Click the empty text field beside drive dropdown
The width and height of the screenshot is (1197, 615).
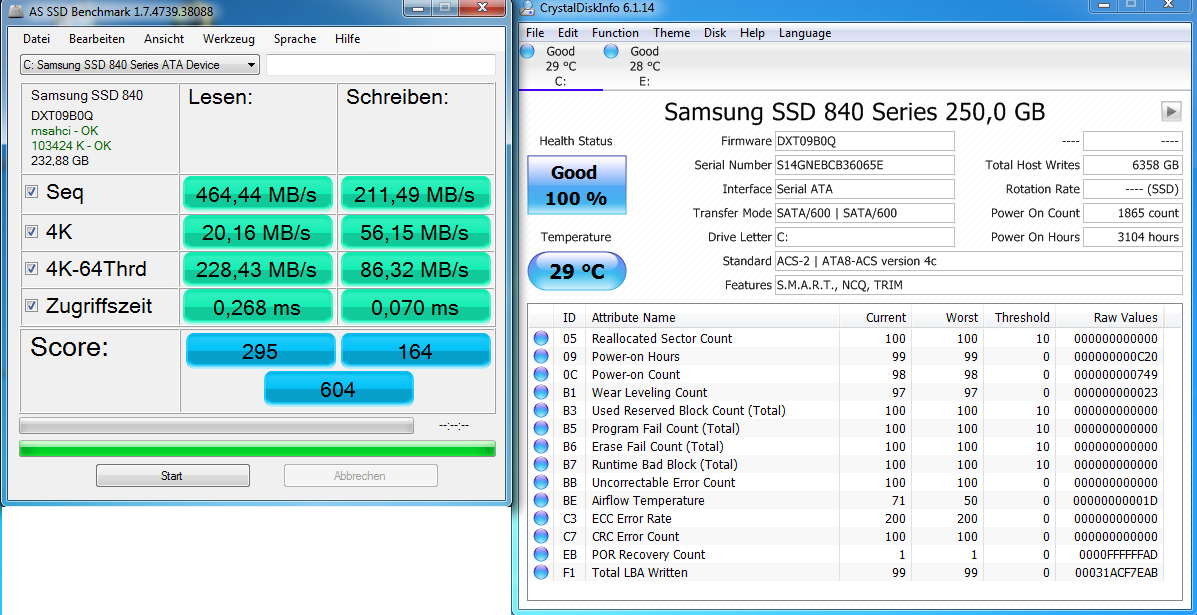click(381, 65)
